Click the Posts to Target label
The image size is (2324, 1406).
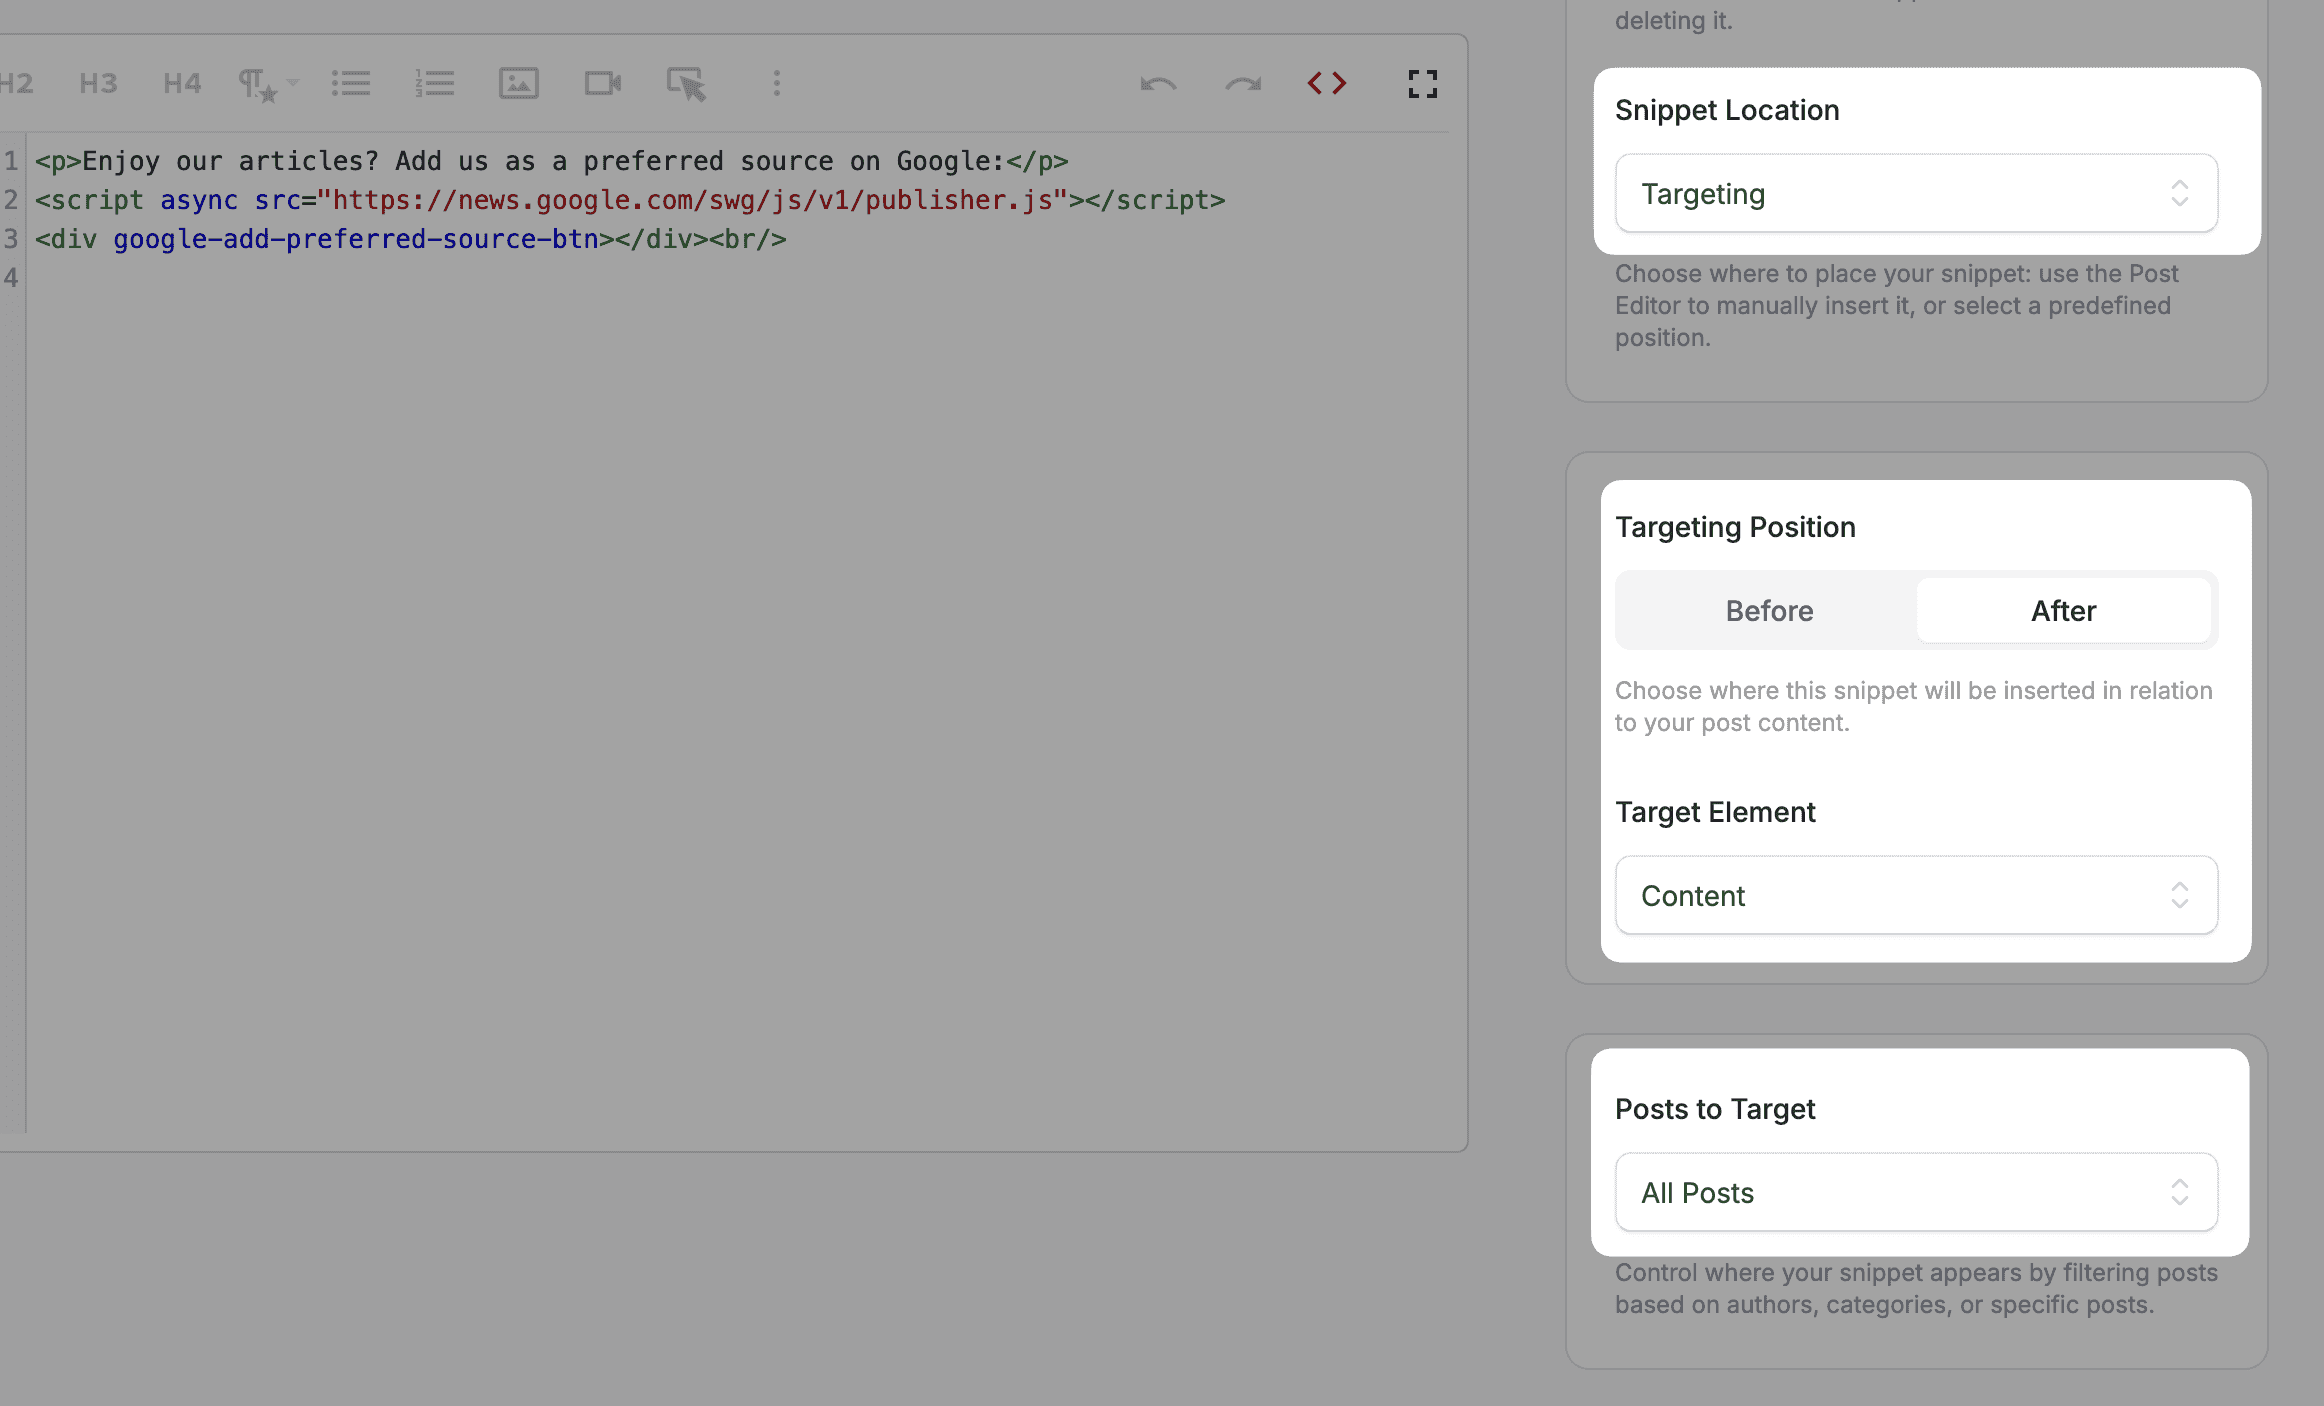point(1715,1109)
